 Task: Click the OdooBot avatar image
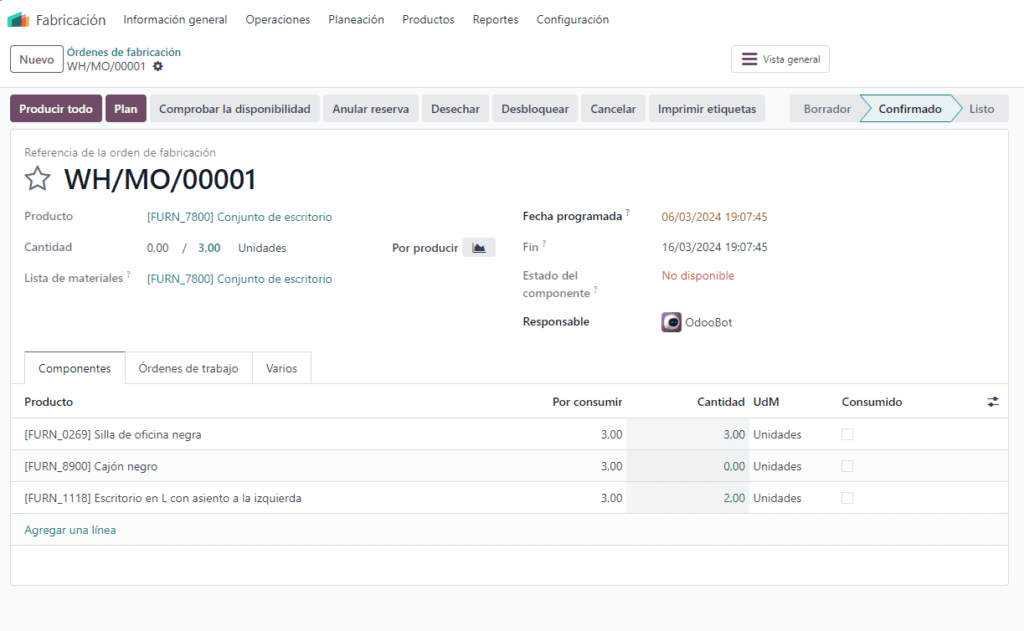(670, 322)
